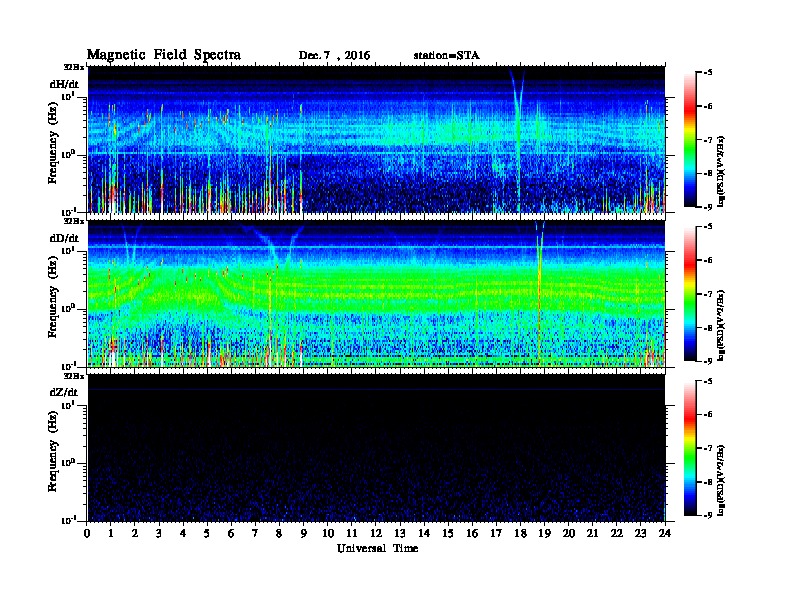792x612 pixels.
Task: Click the -9 tick on the dZ/dt color bar
Action: pyautogui.click(x=709, y=515)
